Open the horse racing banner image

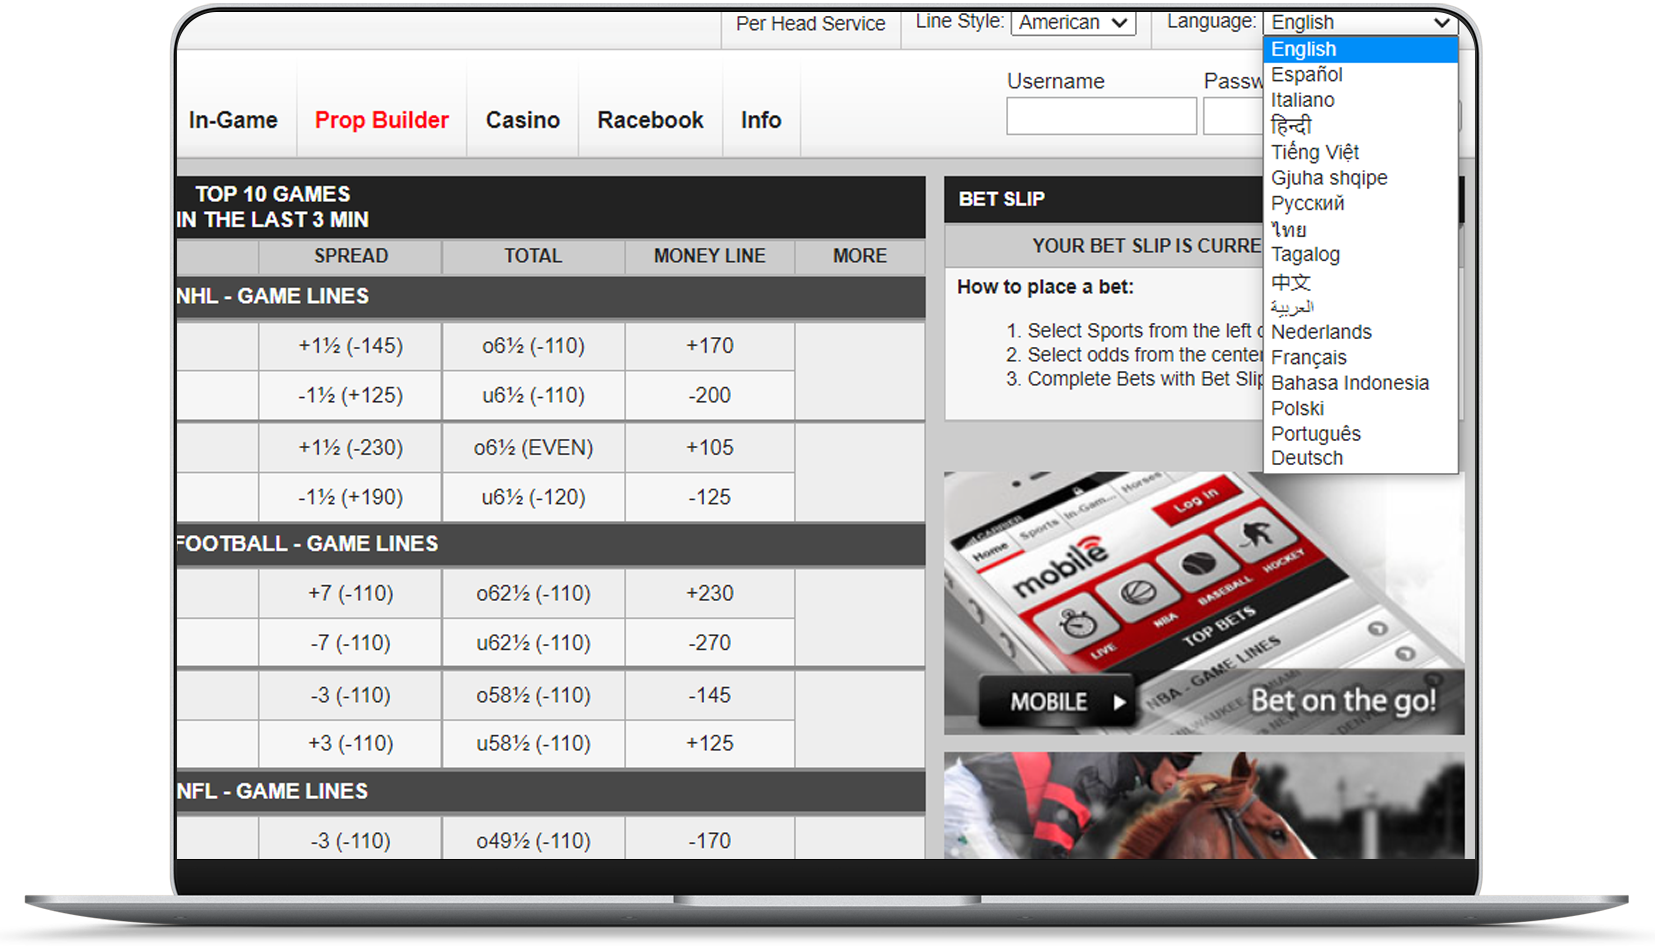(1204, 805)
